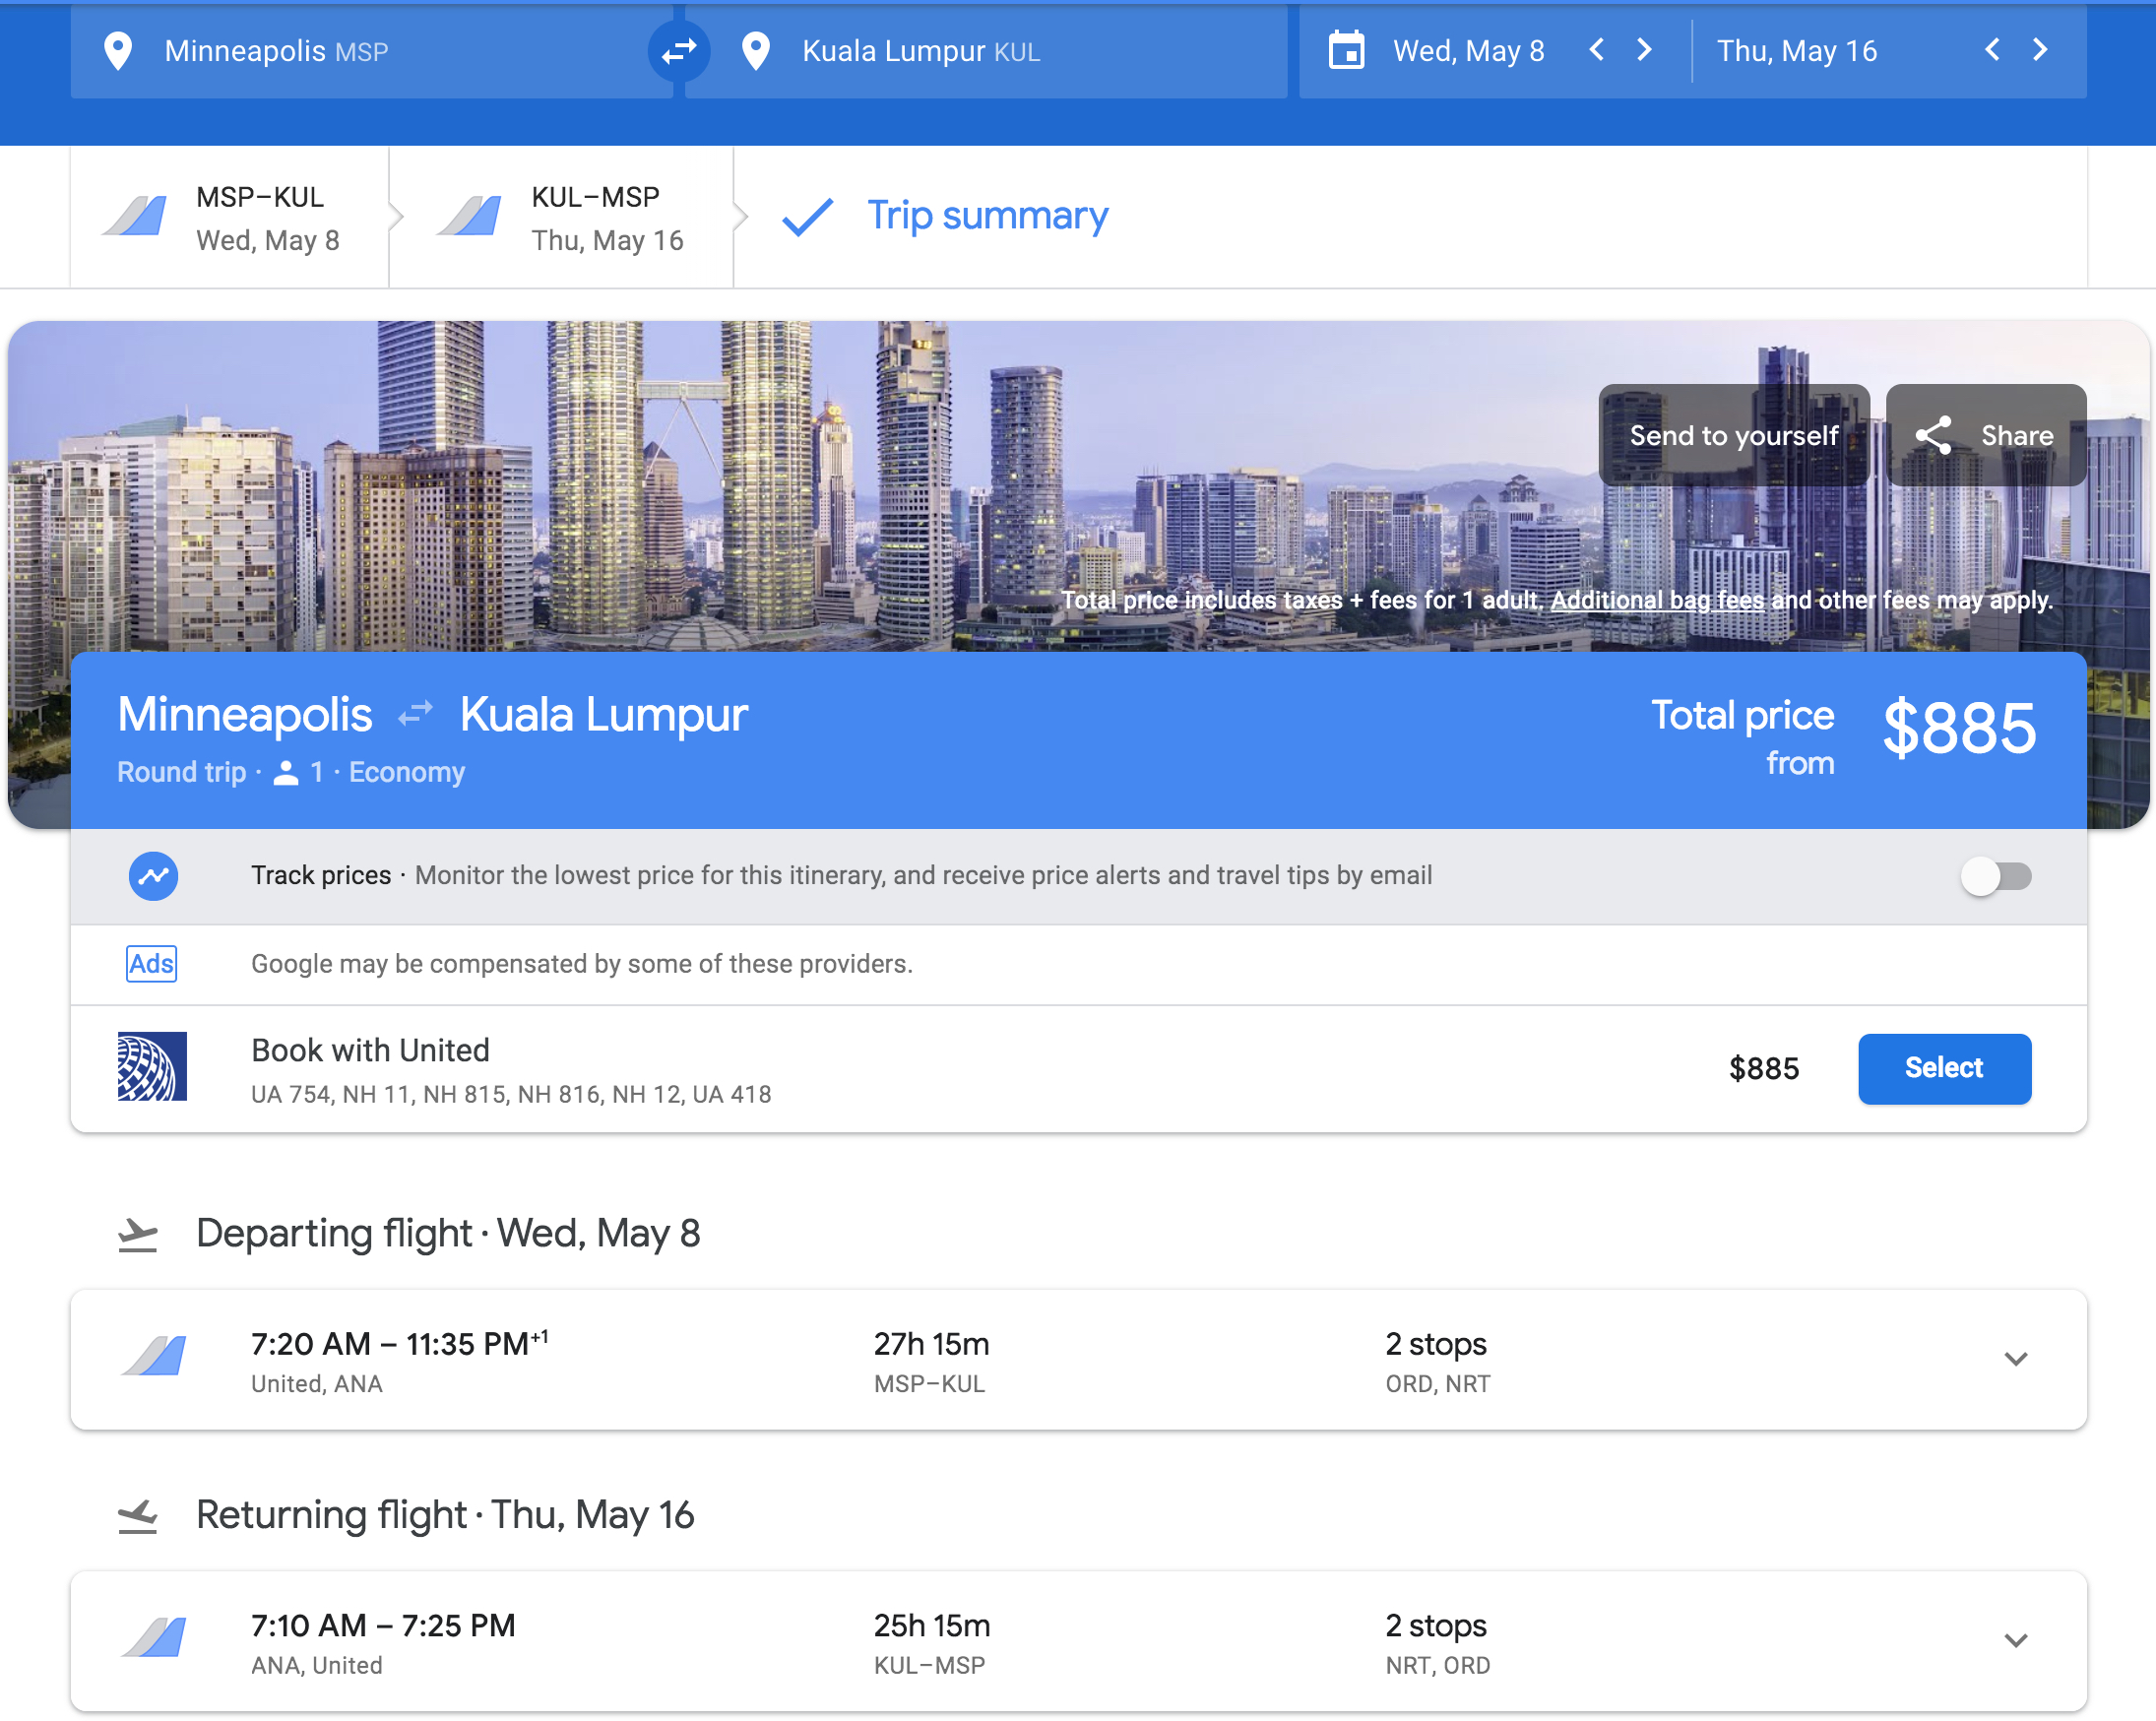The height and width of the screenshot is (1721, 2156).
Task: Click the 2 stops NRT, ORD text
Action: [1437, 1644]
